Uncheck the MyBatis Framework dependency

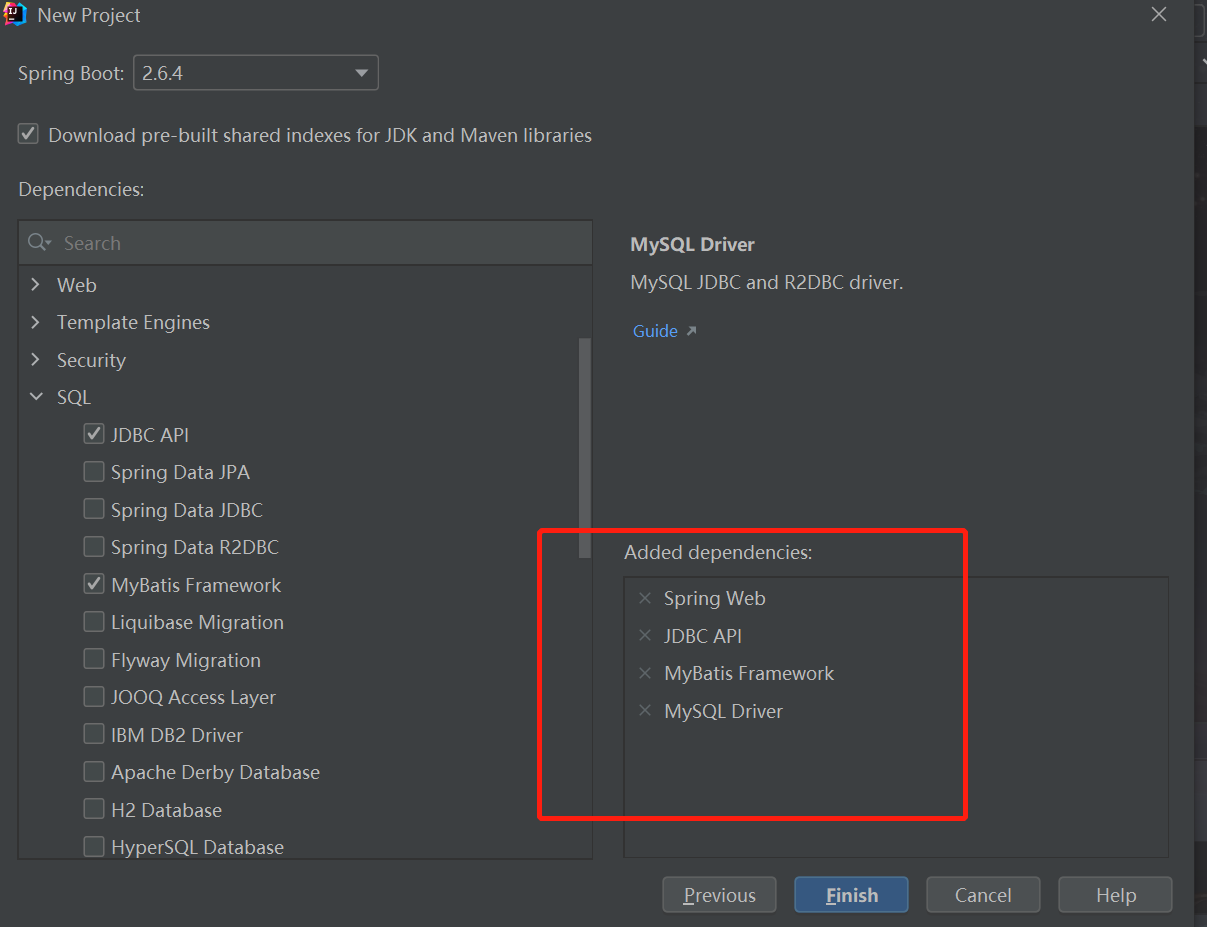[94, 584]
